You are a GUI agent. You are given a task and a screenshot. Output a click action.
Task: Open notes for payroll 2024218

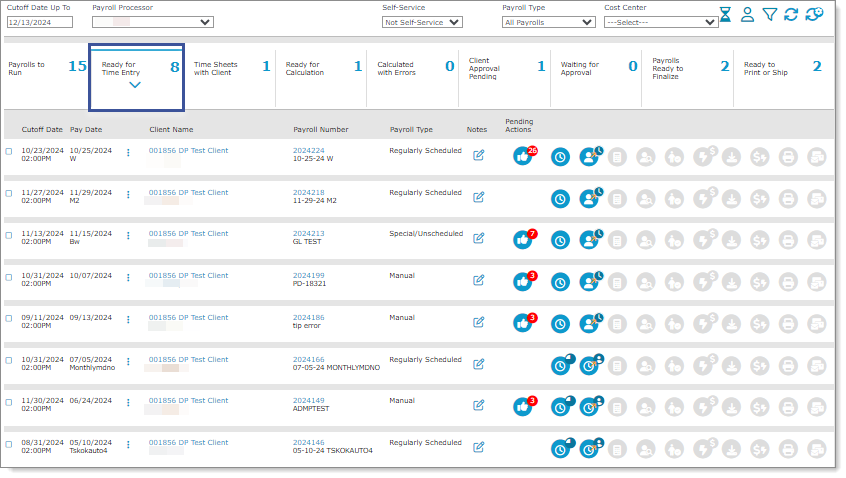click(x=479, y=197)
